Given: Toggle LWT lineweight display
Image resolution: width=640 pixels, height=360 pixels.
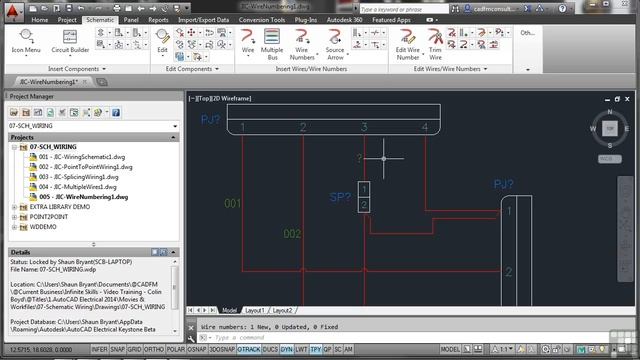Looking at the screenshot, I should [x=301, y=349].
